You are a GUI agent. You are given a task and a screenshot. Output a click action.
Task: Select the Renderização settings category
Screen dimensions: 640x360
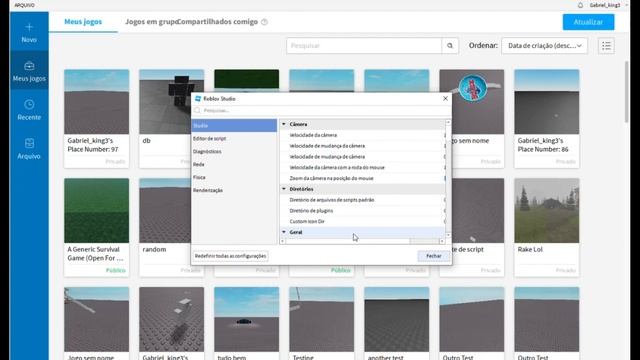pos(234,190)
